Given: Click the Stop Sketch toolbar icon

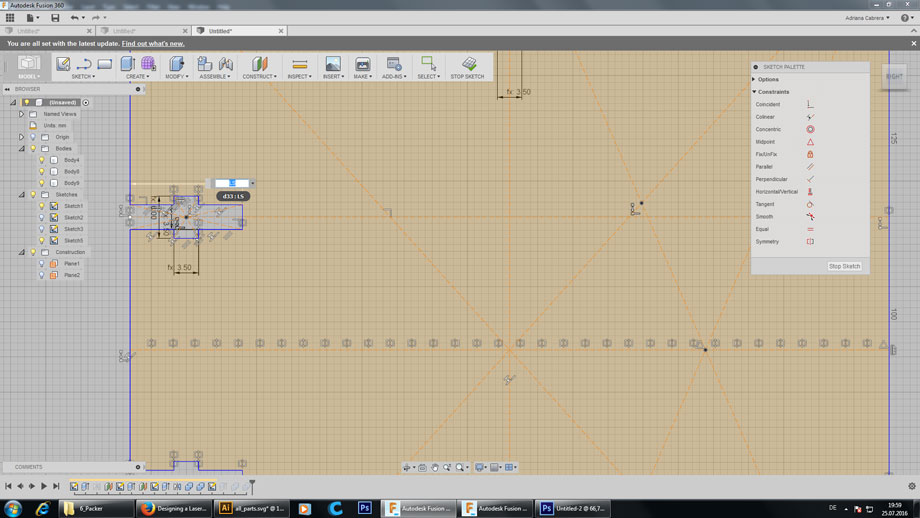Looking at the screenshot, I should click(x=469, y=63).
